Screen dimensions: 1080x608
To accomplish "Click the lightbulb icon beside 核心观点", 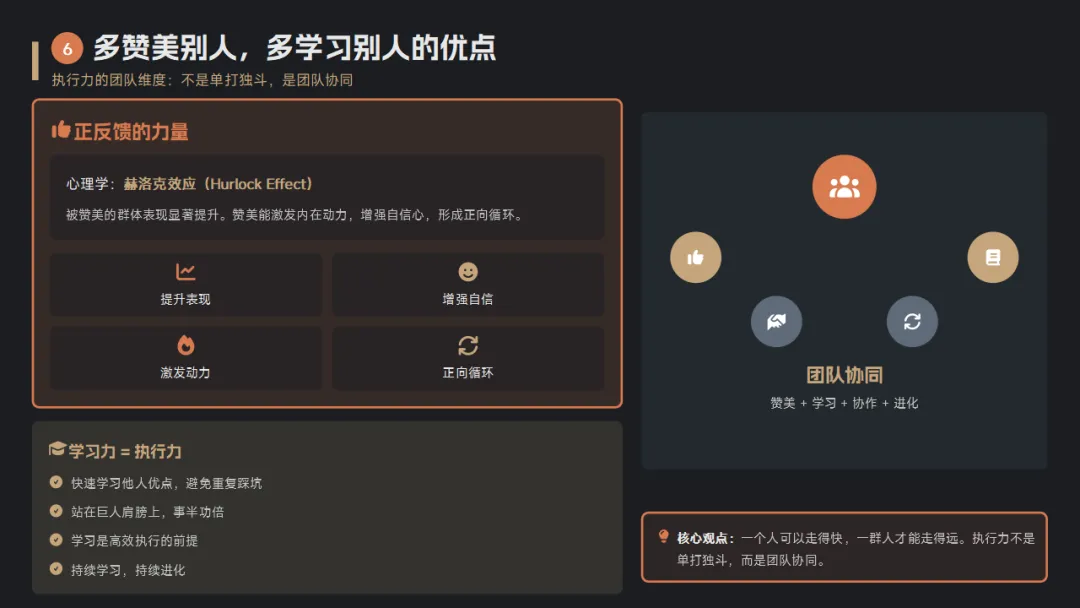I will pos(663,536).
